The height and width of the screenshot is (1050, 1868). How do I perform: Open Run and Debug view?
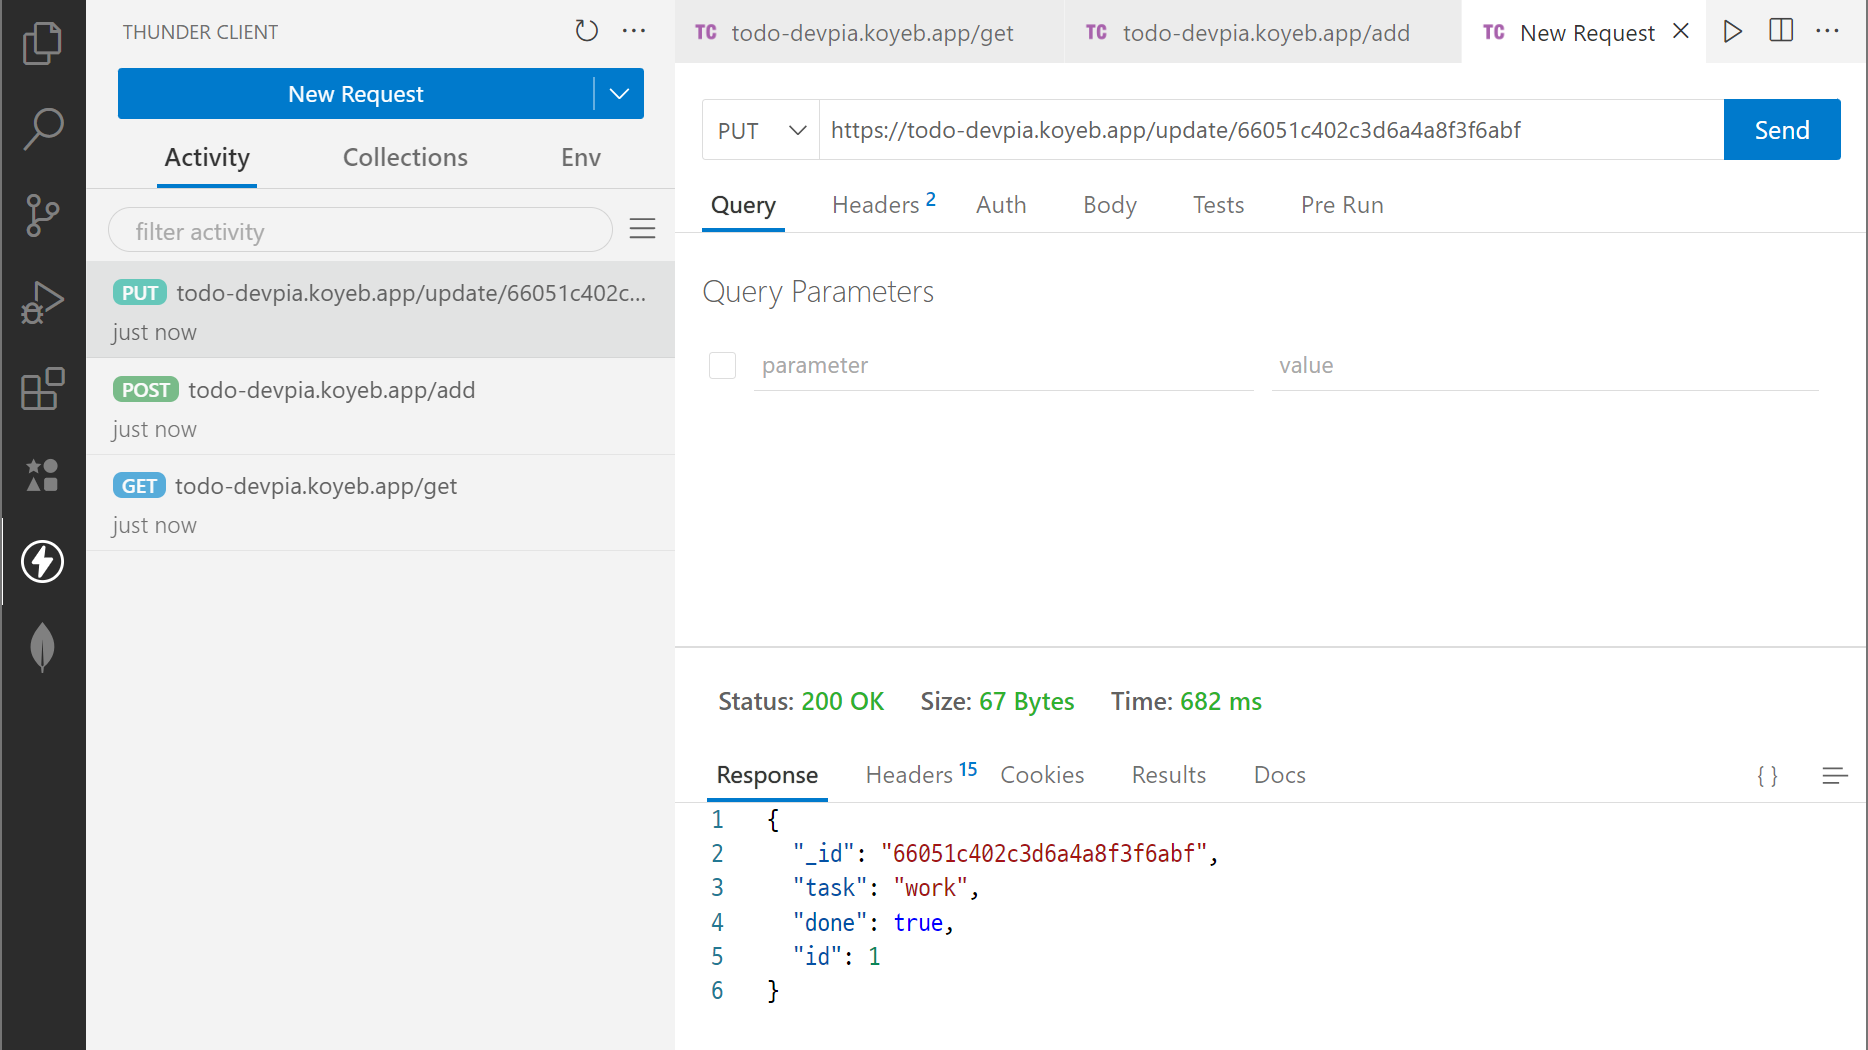coord(42,302)
